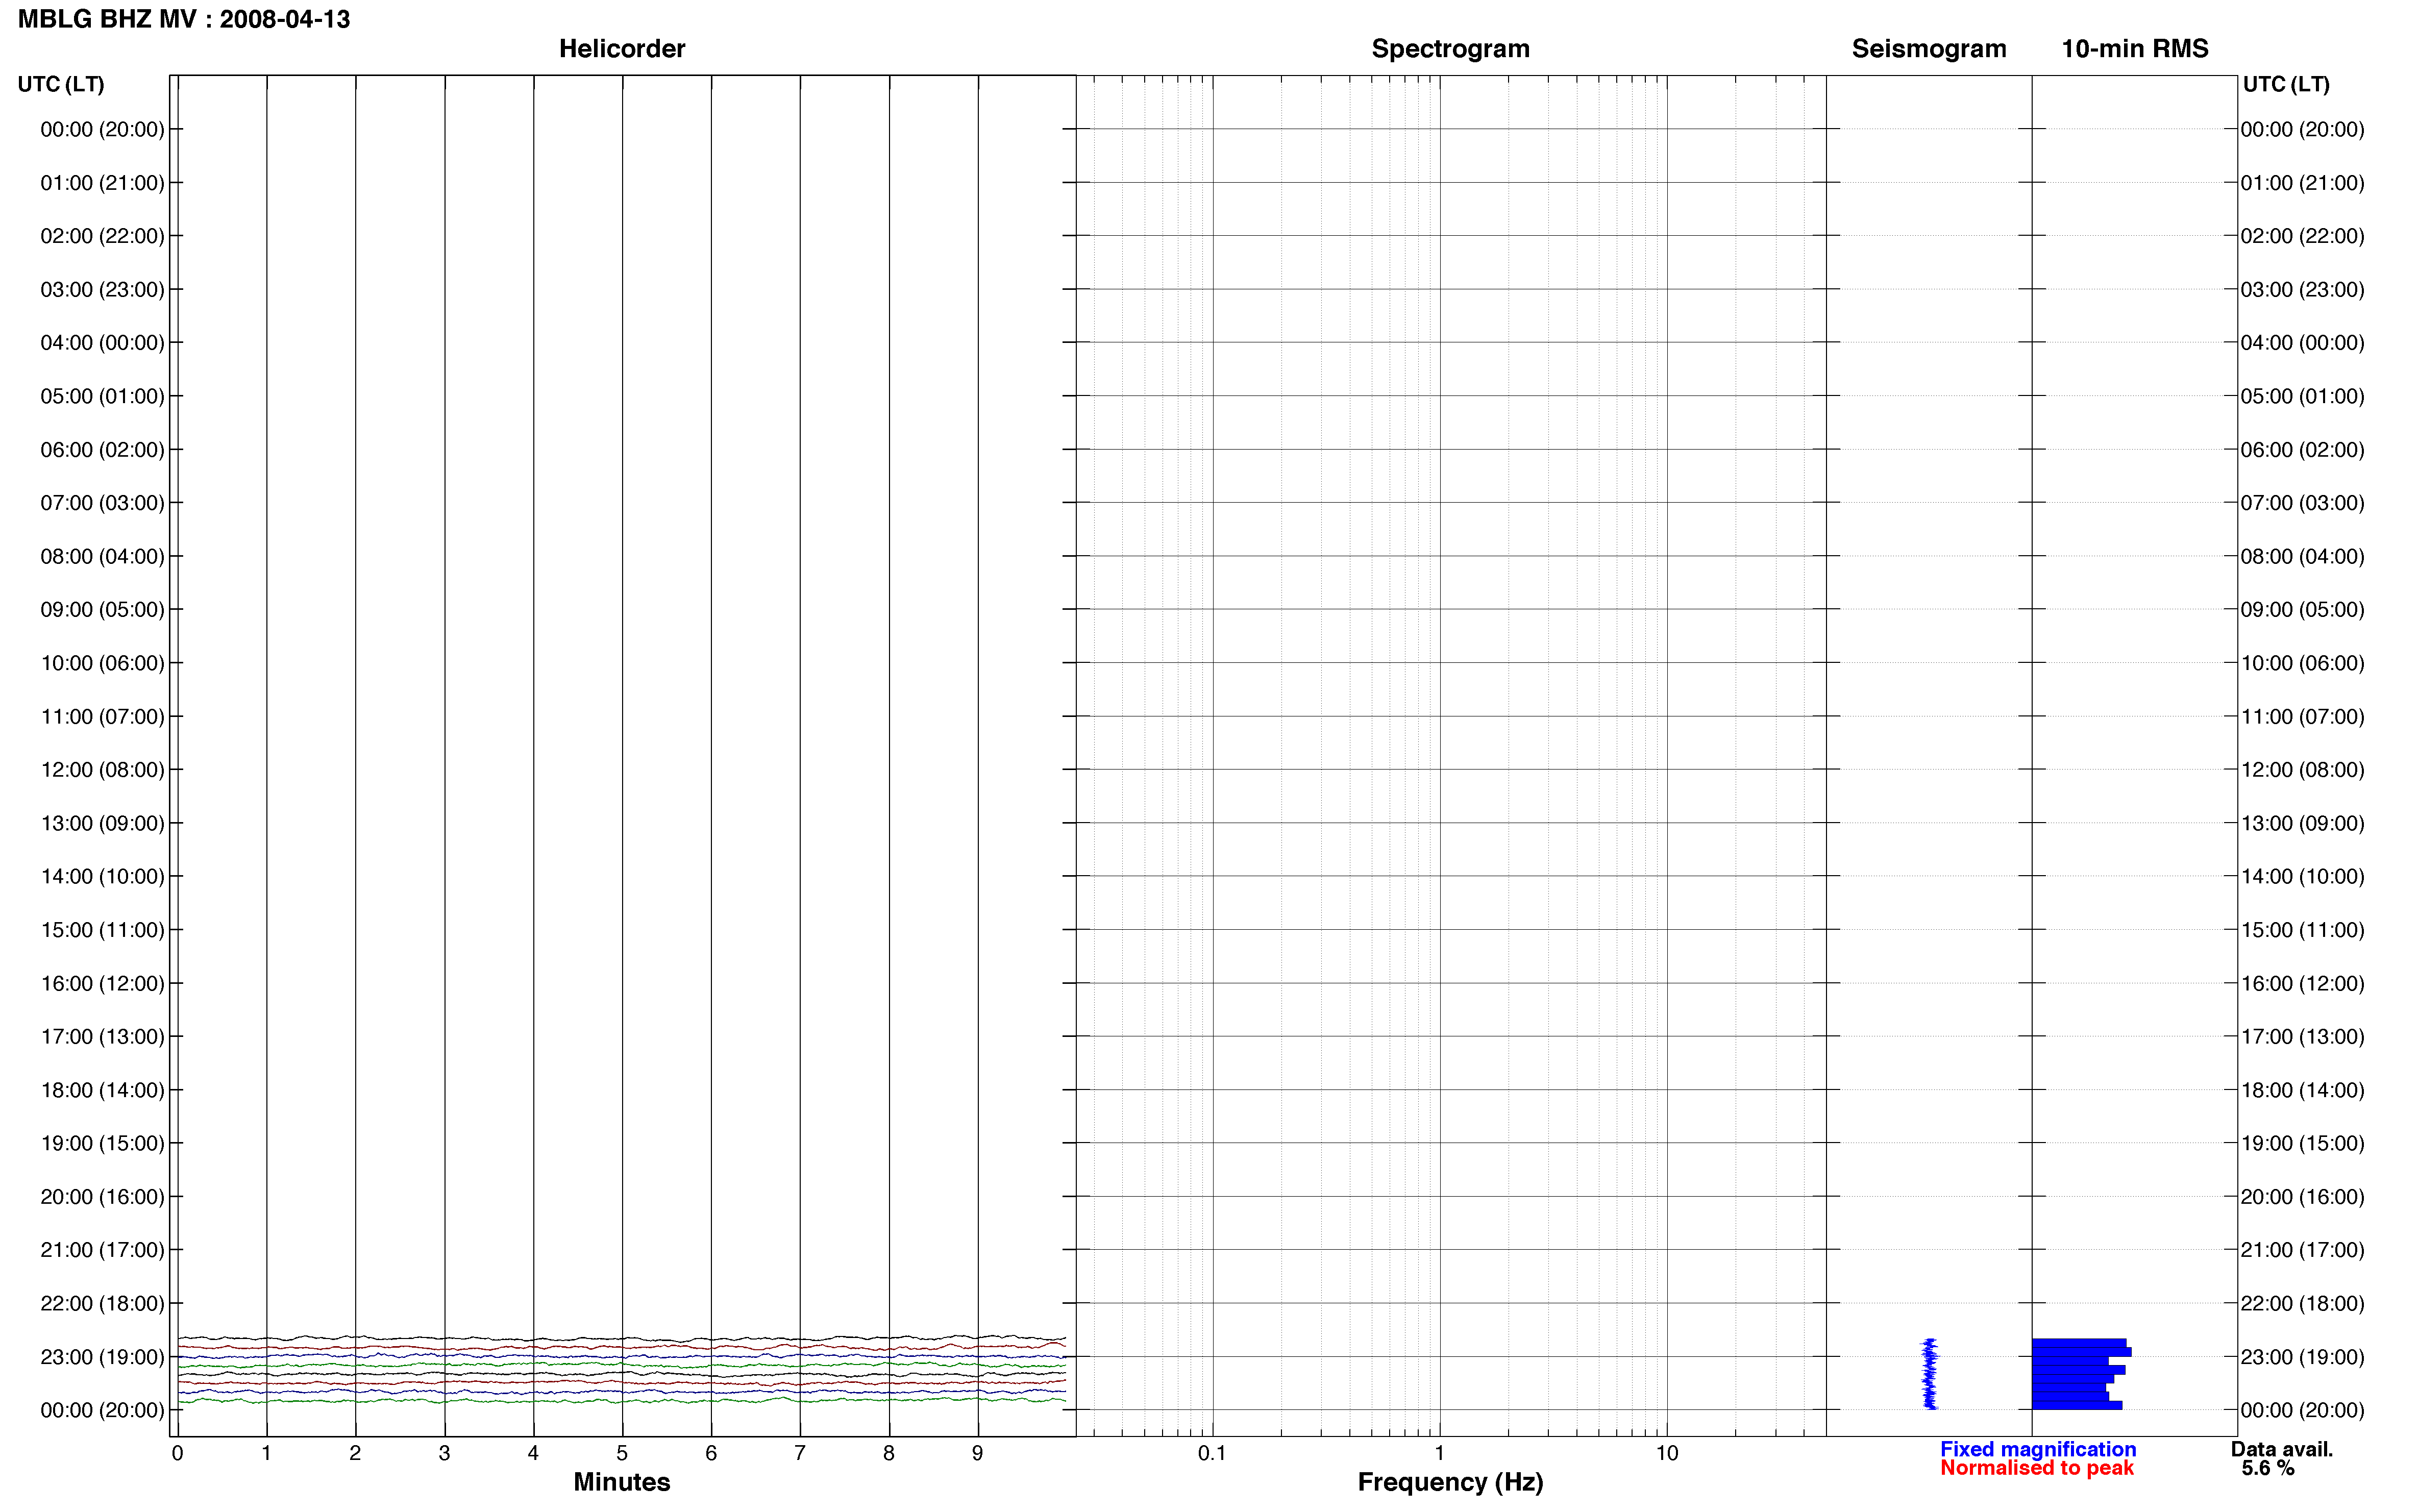Click minute tick label 5 on helicorder axis

622,1453
